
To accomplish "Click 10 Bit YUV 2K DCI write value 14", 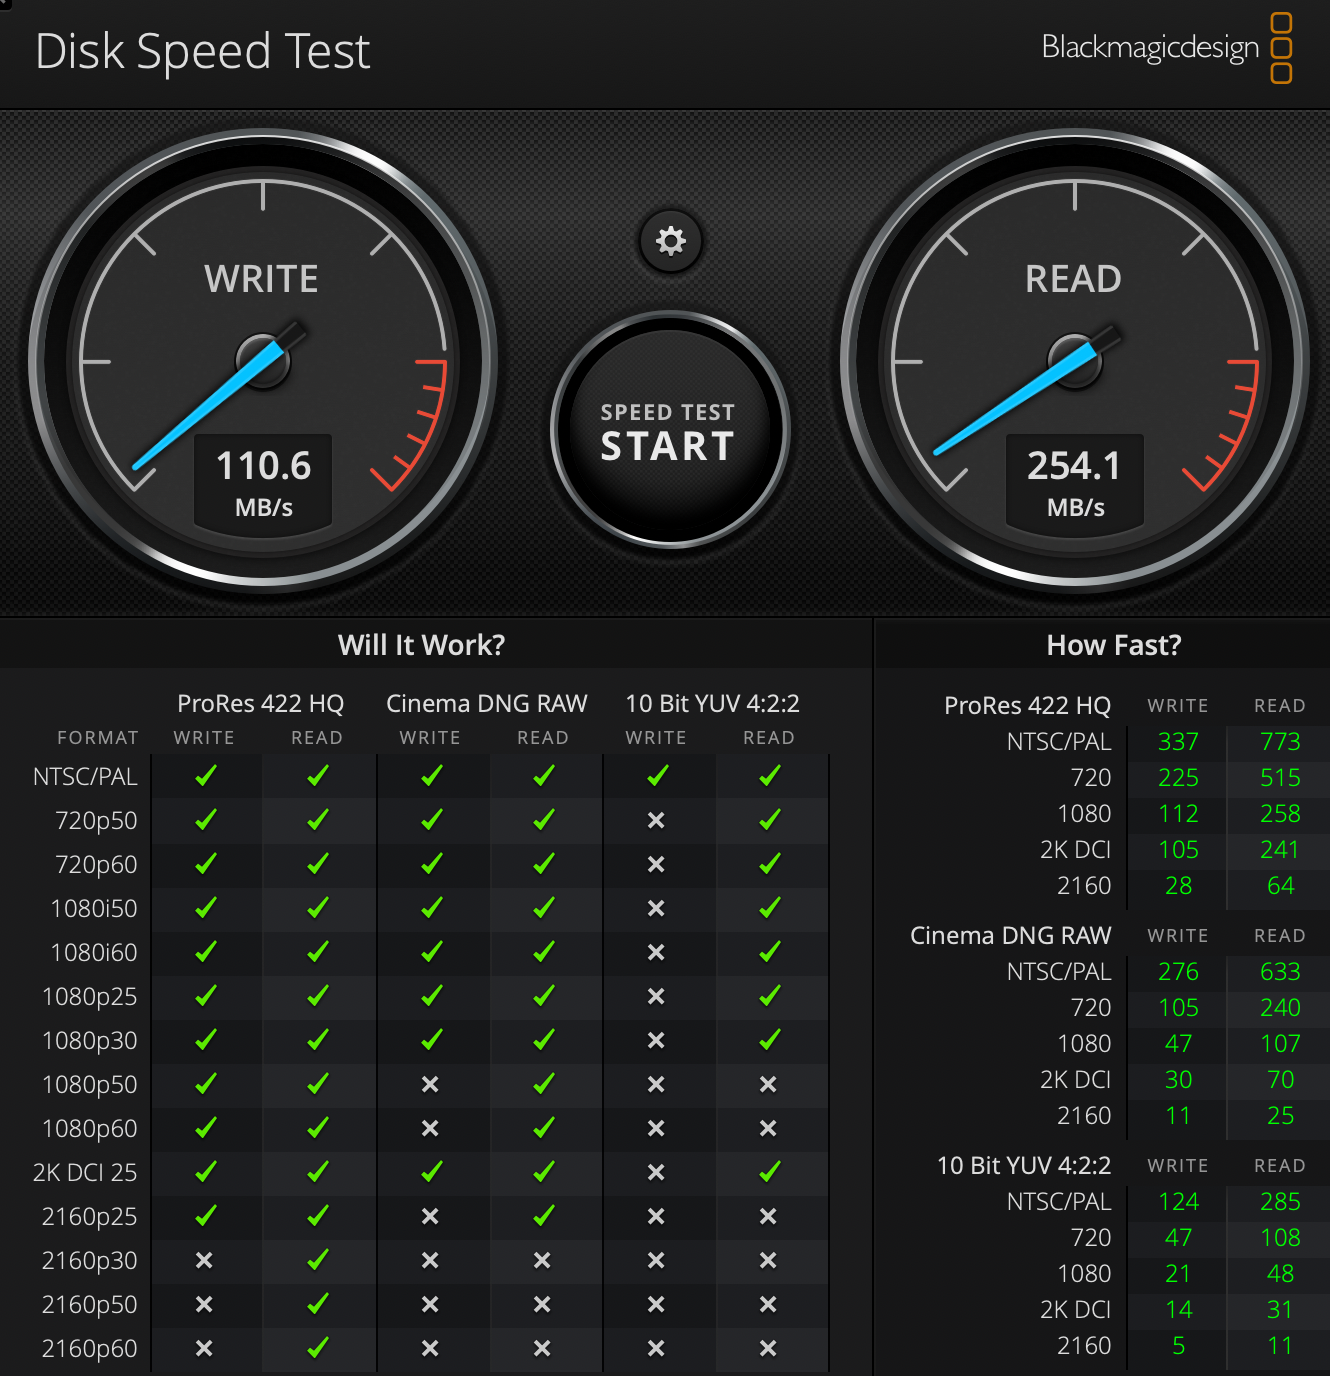I will (x=1179, y=1310).
